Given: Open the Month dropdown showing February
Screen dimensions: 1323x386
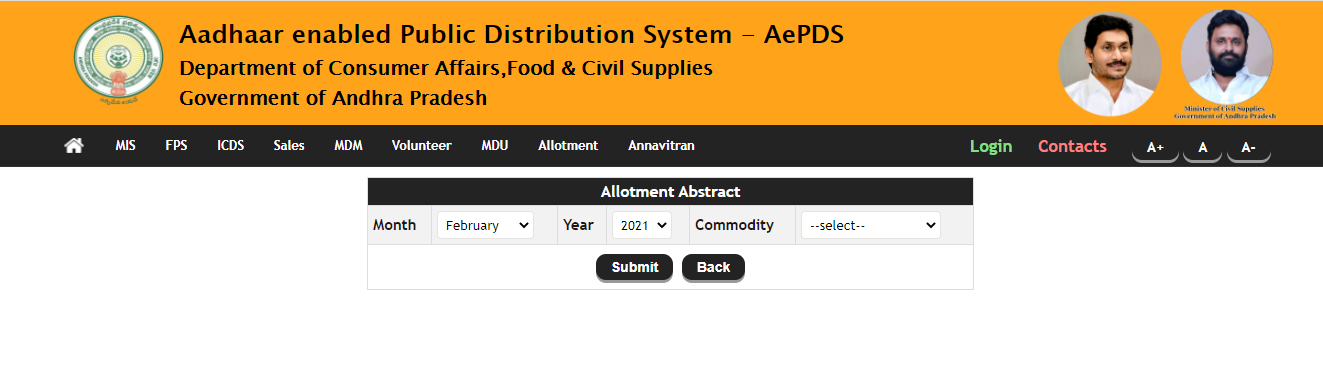Looking at the screenshot, I should tap(485, 225).
